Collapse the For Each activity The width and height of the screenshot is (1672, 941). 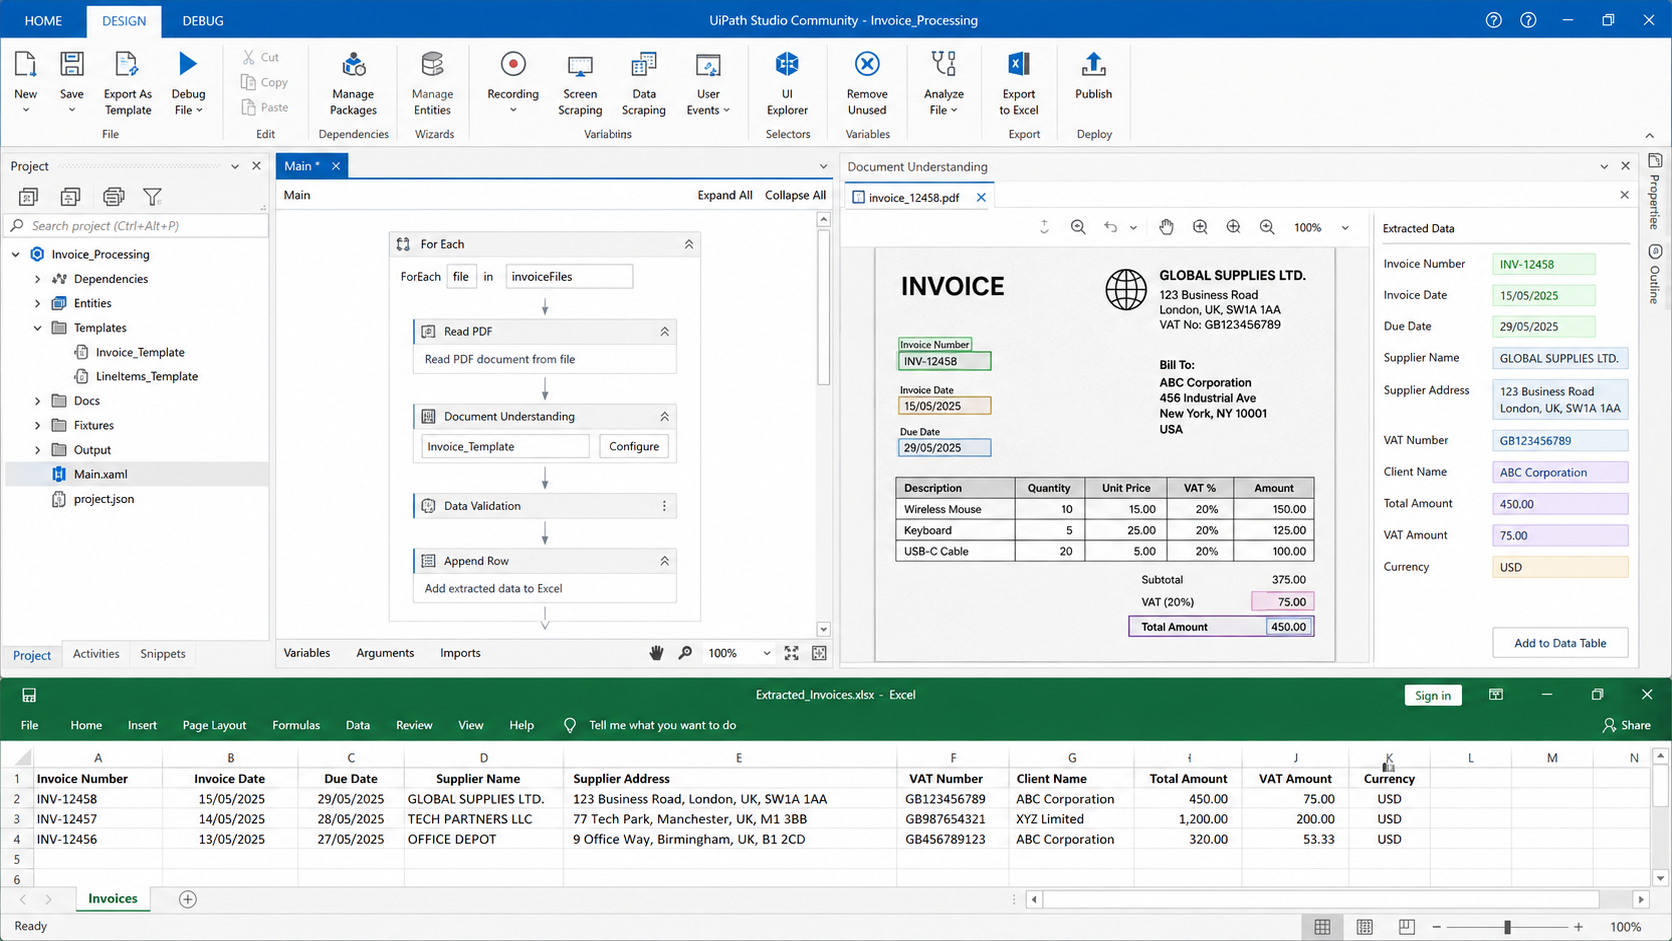pyautogui.click(x=689, y=244)
